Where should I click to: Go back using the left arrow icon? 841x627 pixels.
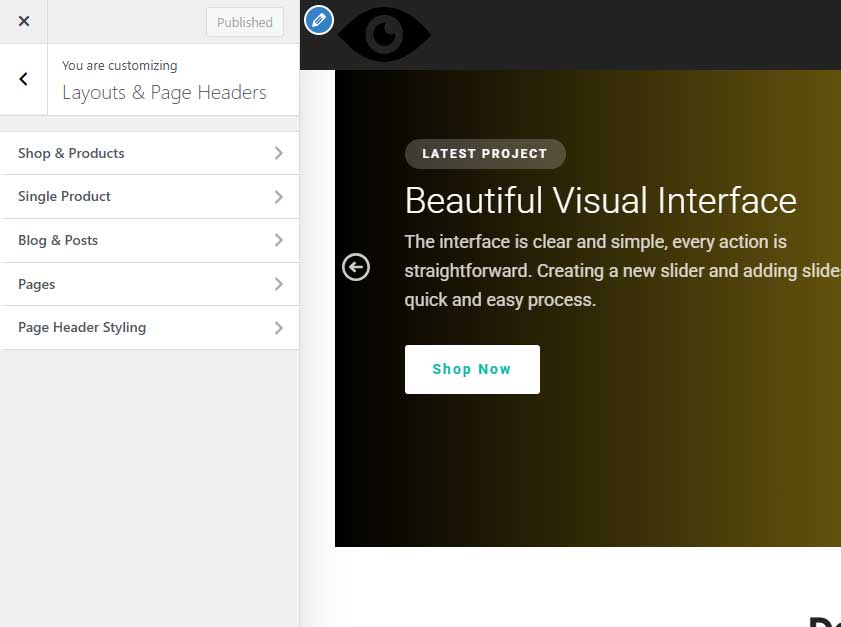[x=24, y=79]
